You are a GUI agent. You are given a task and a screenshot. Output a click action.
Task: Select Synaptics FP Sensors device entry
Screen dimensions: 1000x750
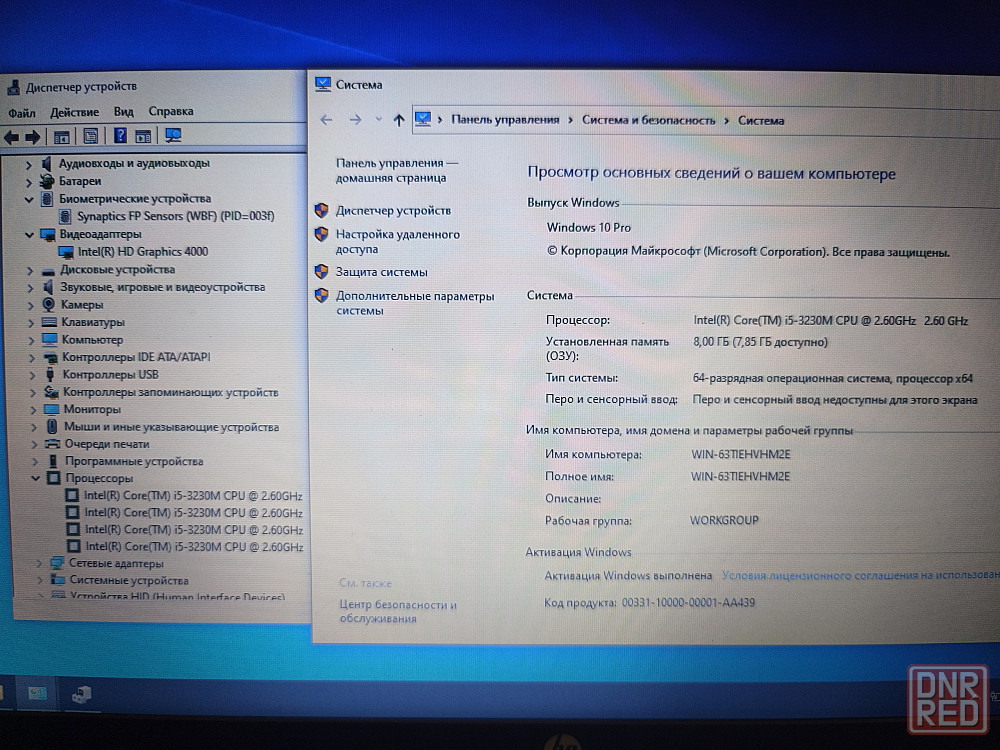(175, 216)
